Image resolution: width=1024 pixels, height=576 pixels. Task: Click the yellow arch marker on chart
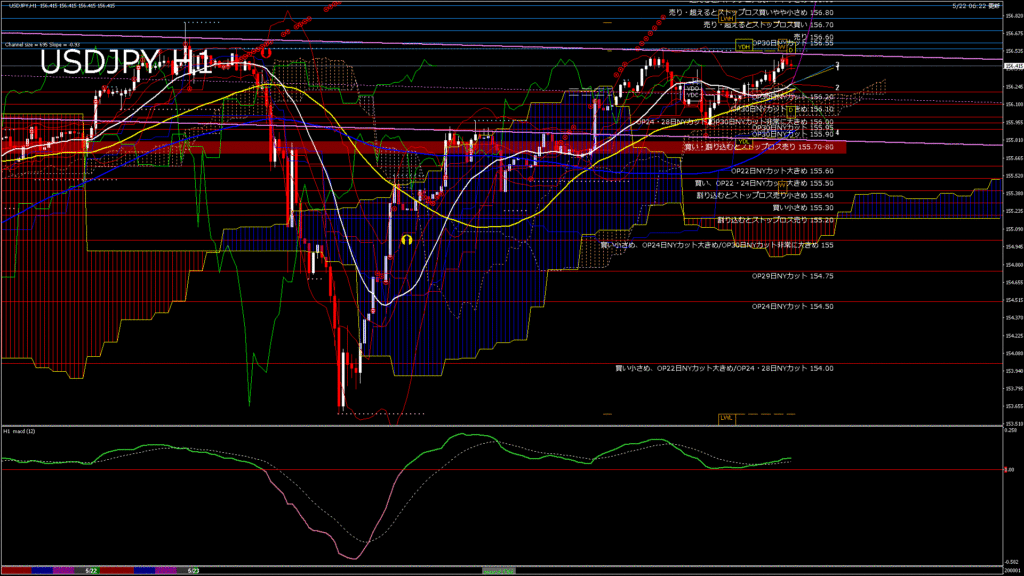point(407,240)
